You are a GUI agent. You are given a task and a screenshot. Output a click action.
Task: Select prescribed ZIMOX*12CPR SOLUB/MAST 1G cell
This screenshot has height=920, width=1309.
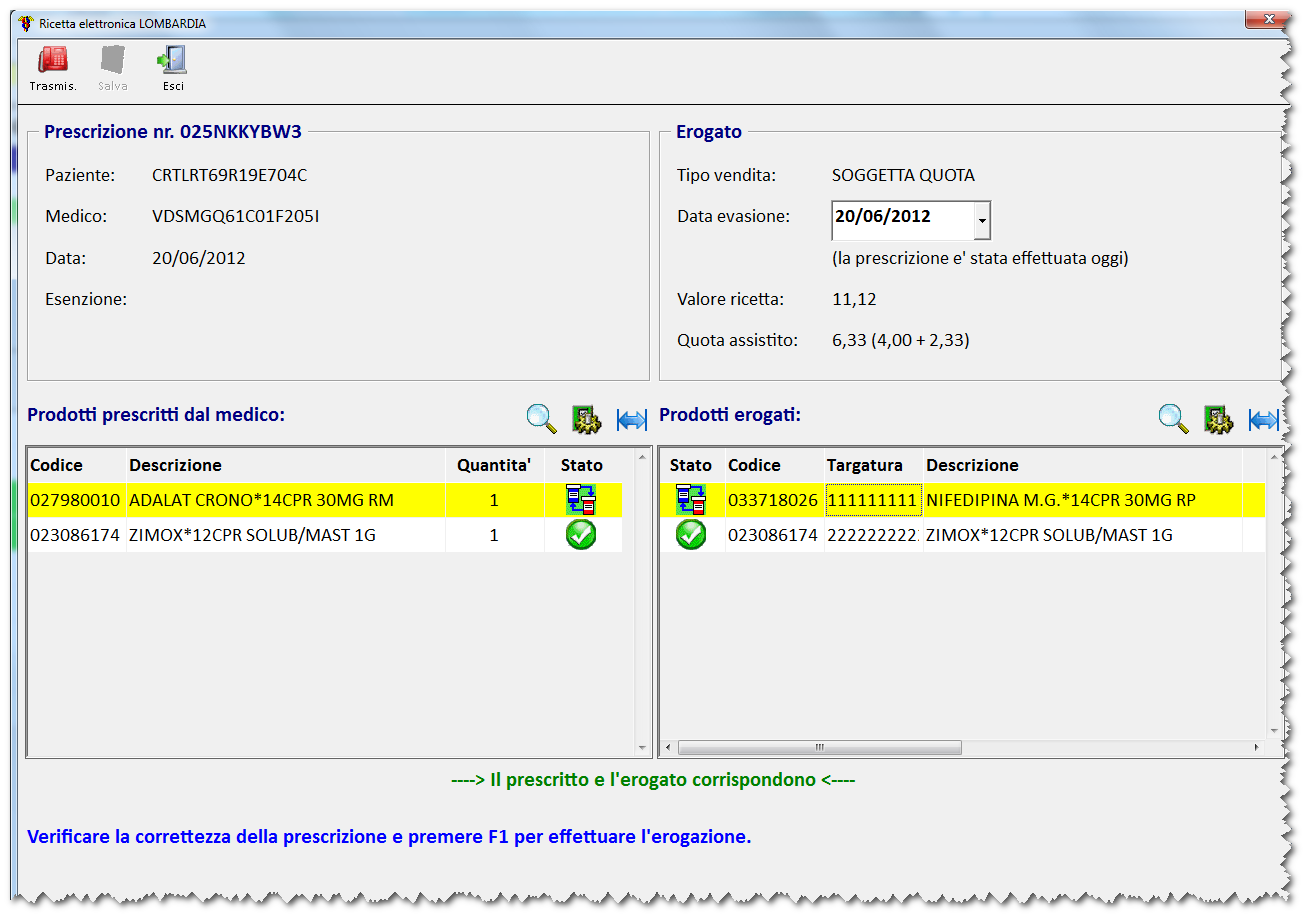tap(286, 535)
